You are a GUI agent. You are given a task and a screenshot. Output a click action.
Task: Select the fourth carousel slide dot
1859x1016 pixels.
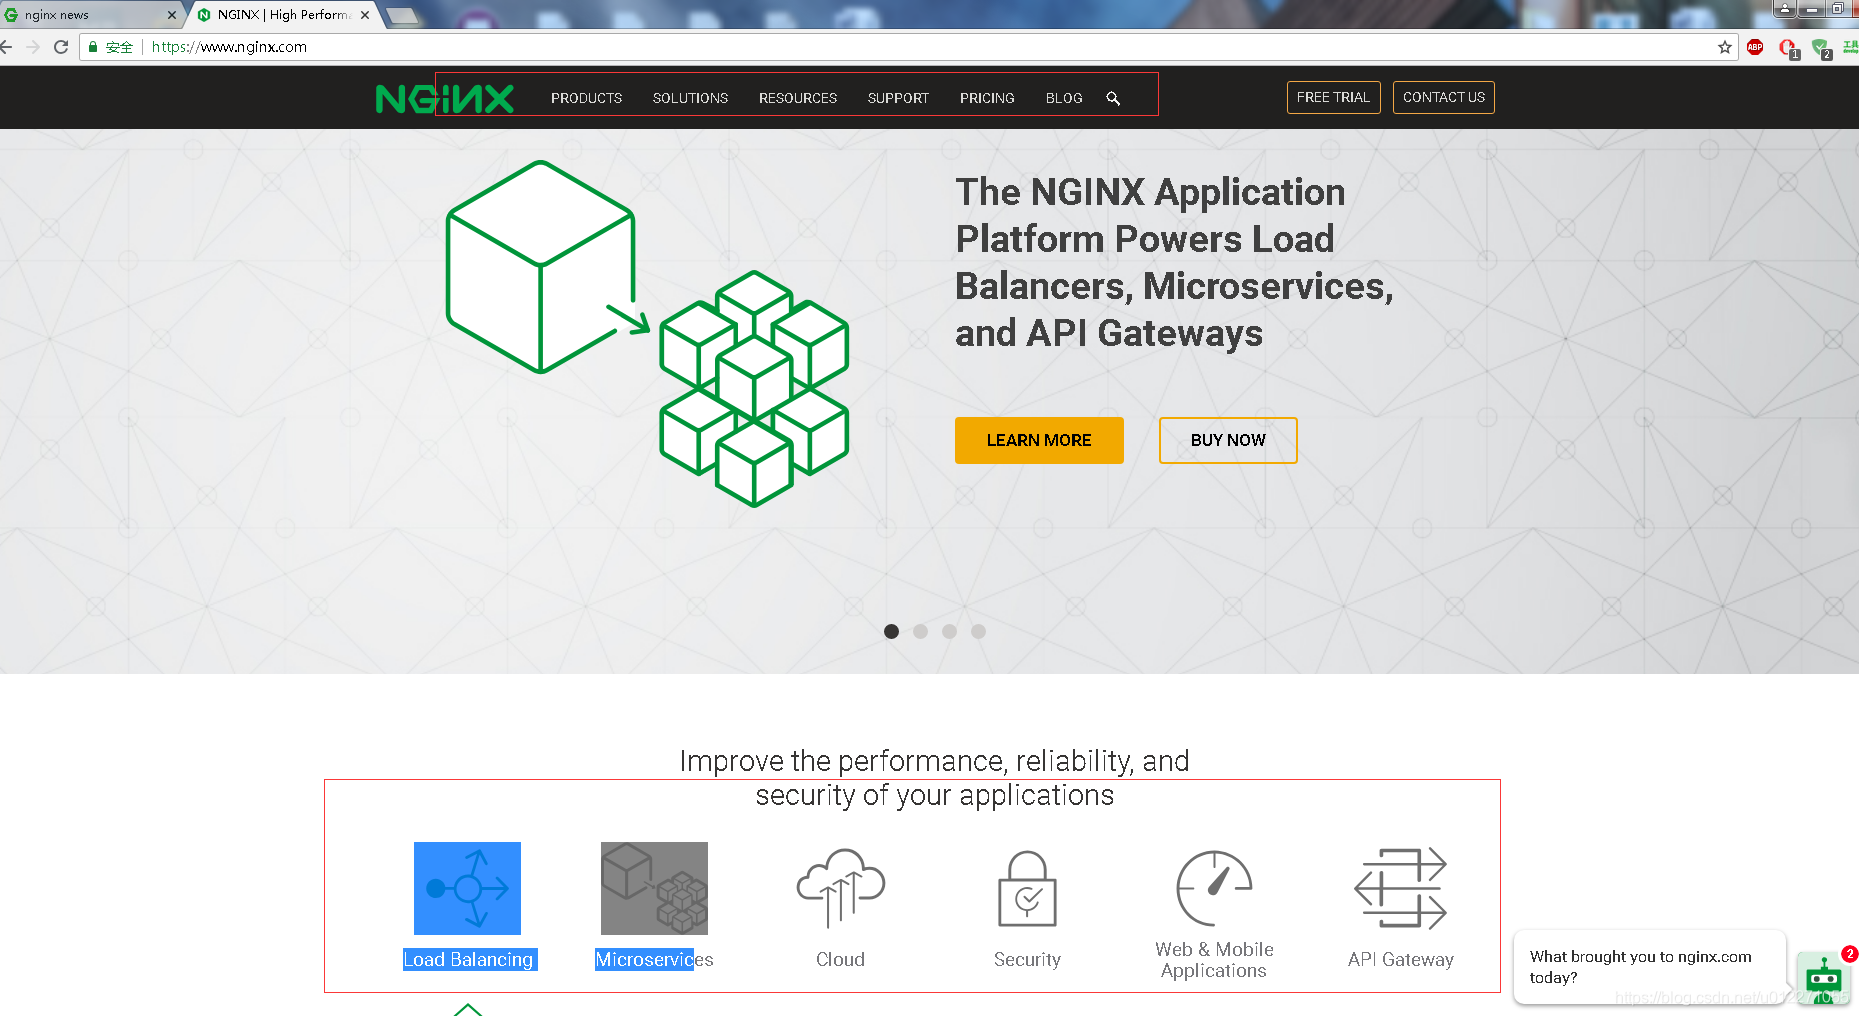978,631
